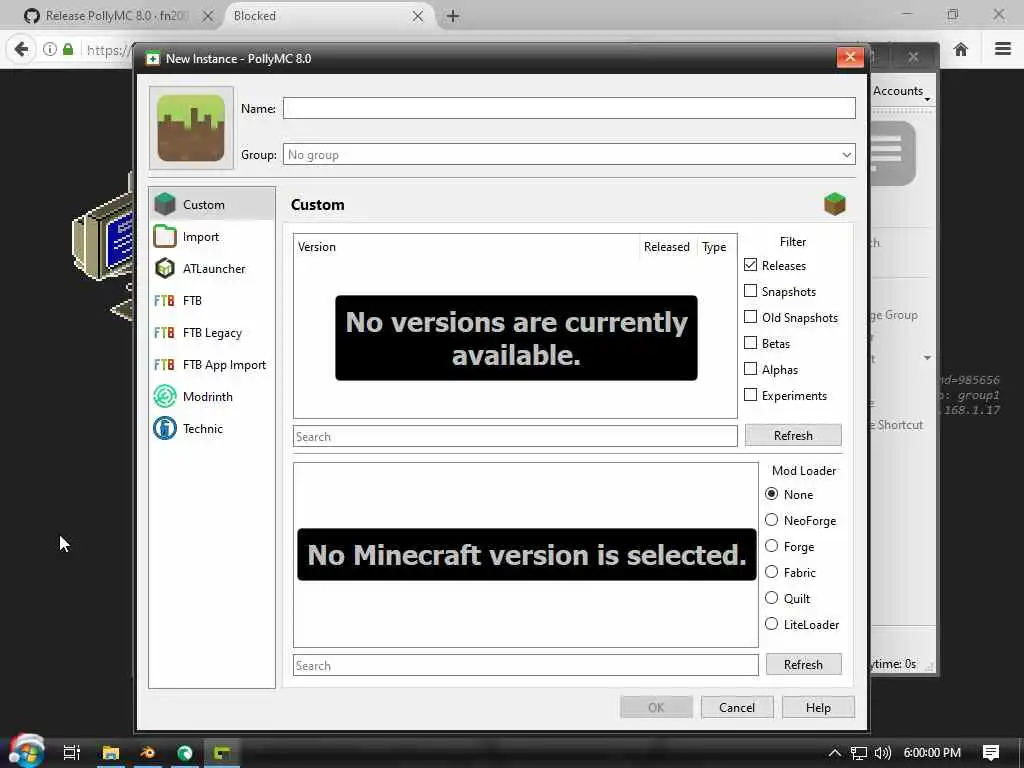Select Quilt mod loader
This screenshot has height=768, width=1024.
(771, 598)
